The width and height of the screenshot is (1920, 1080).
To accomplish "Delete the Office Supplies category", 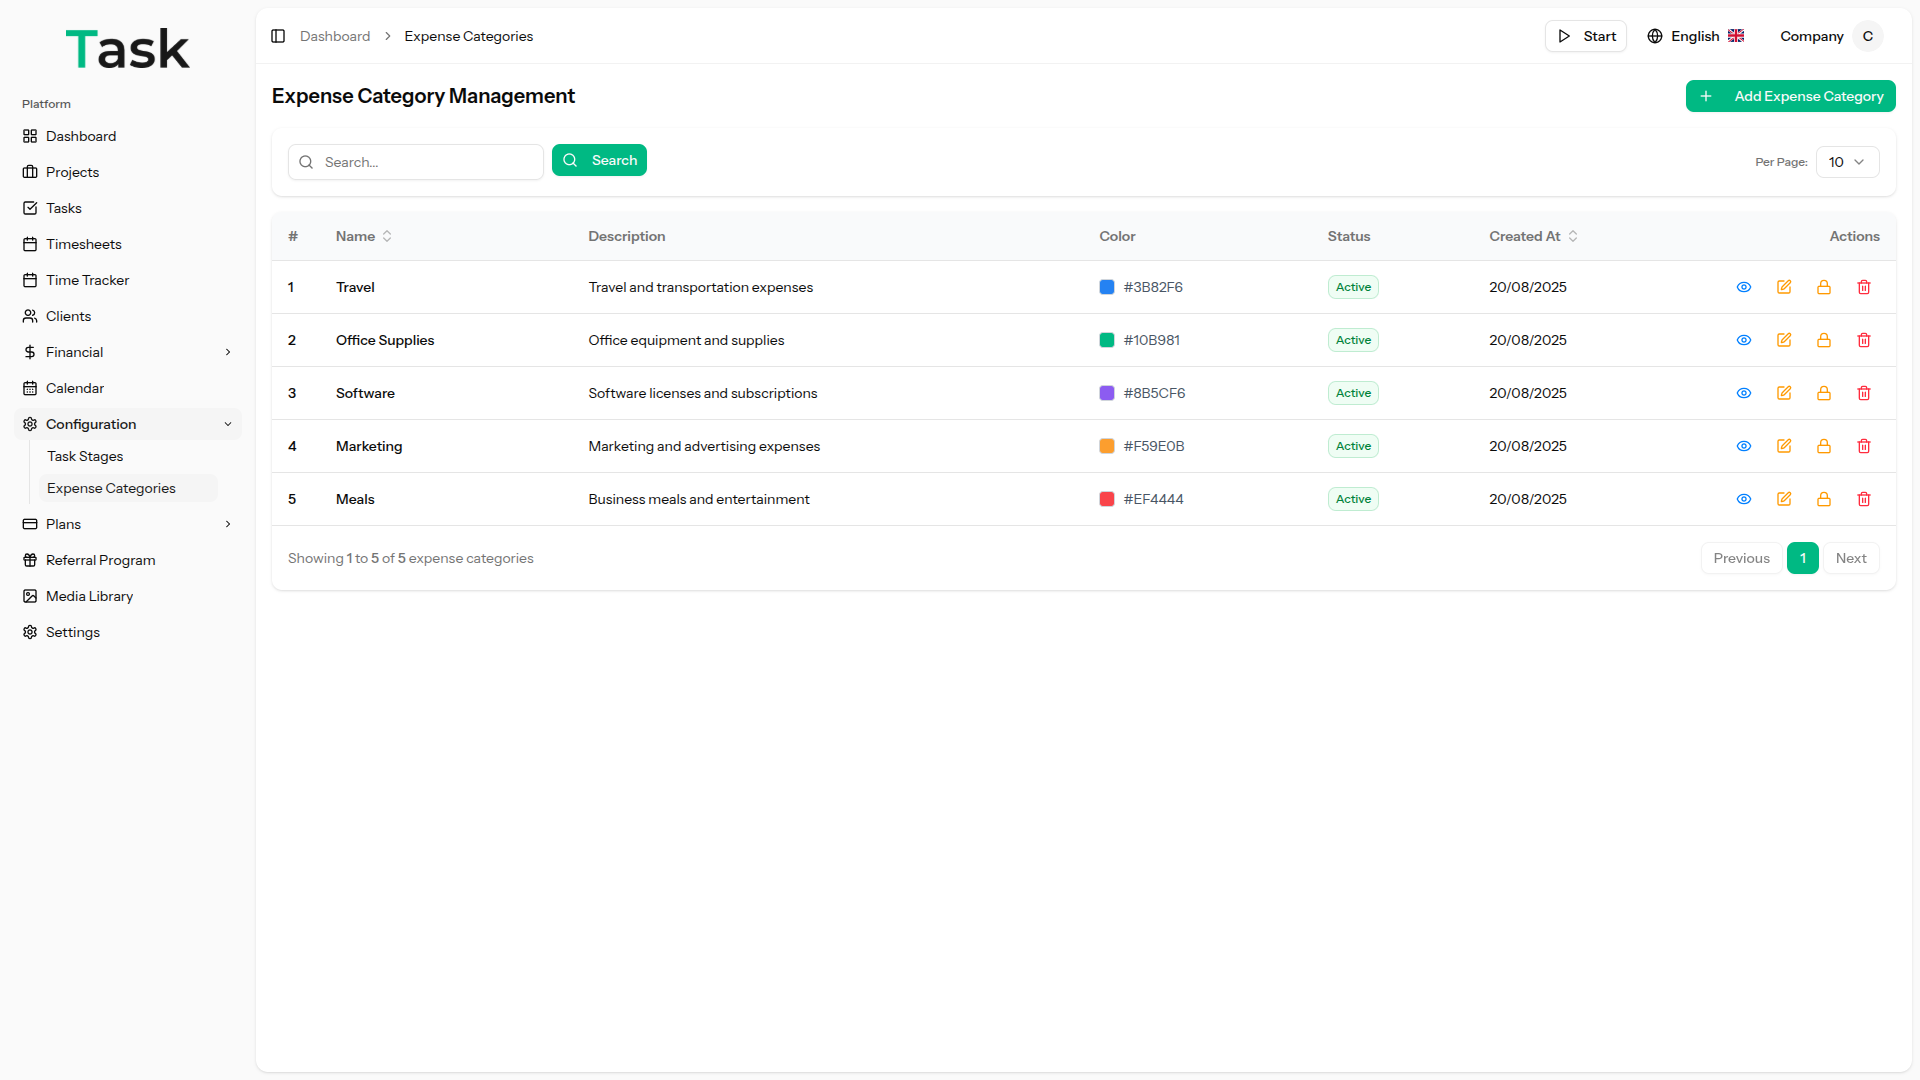I will 1864,340.
